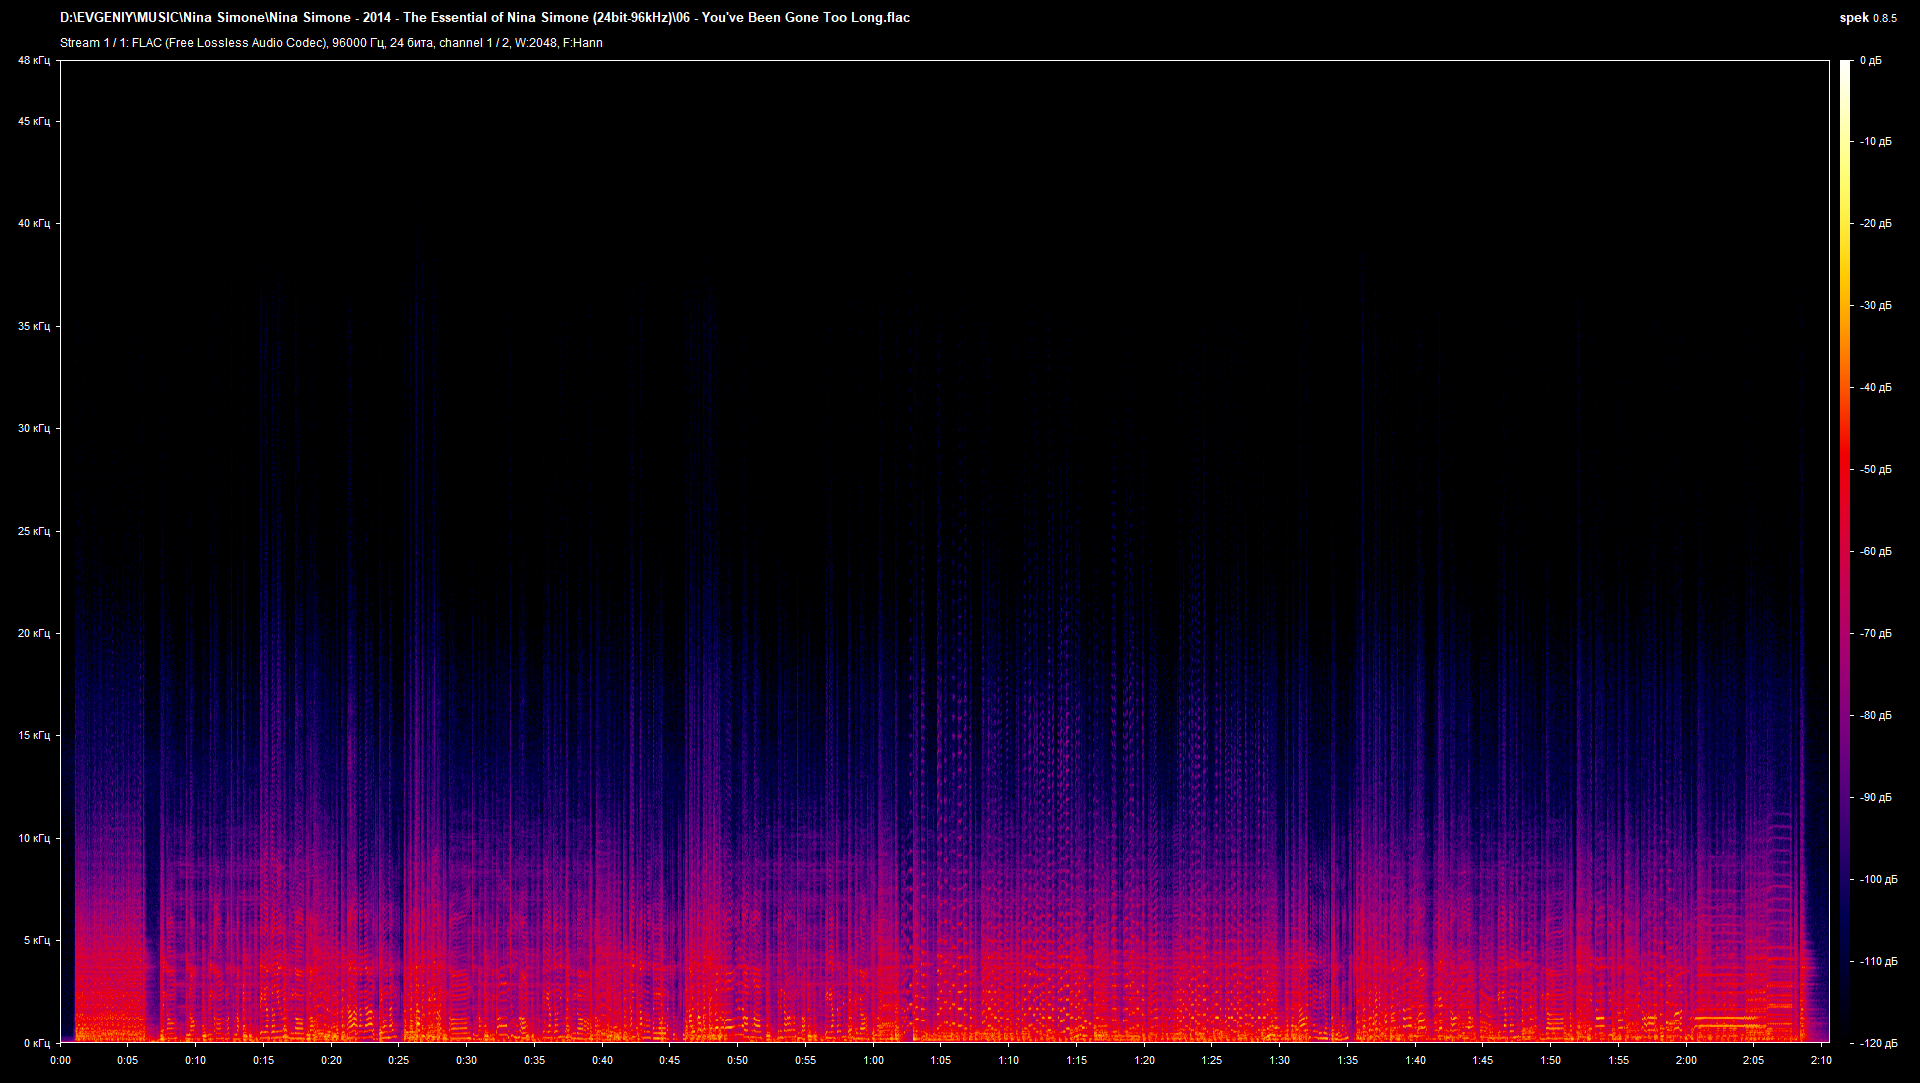Image resolution: width=1920 pixels, height=1083 pixels.
Task: Select the '15 кГц' frequency axis label
Action: click(33, 735)
